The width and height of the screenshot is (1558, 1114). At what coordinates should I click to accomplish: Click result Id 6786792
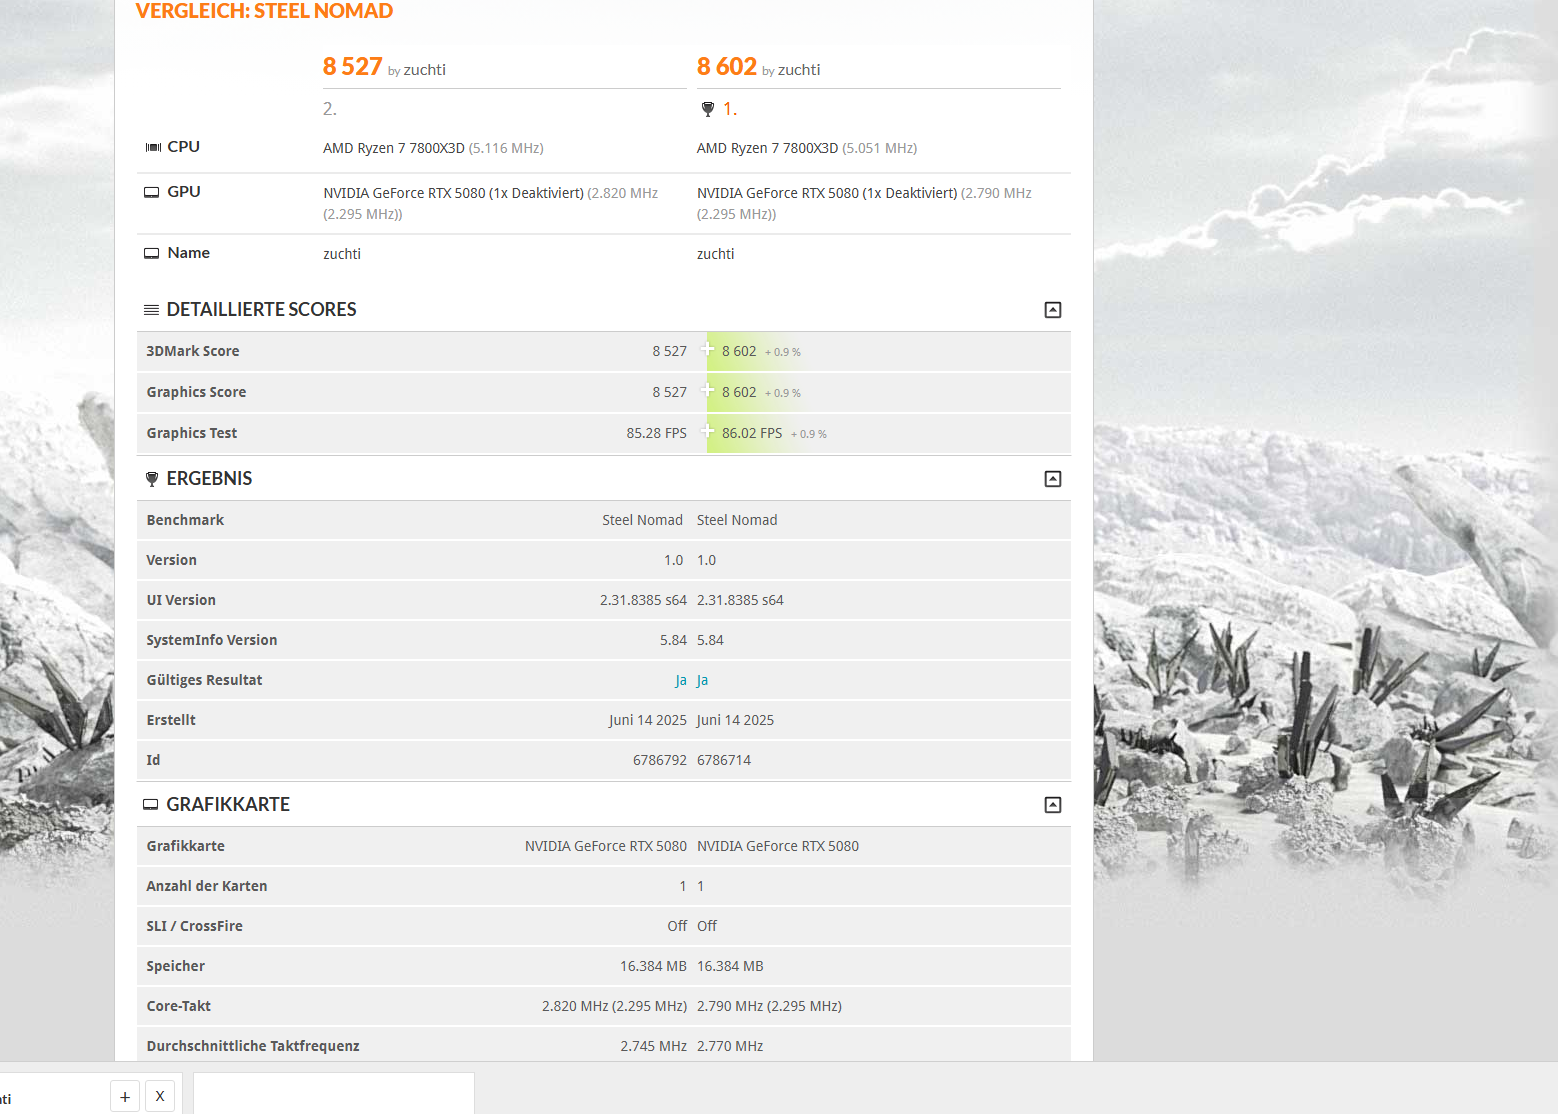click(660, 760)
